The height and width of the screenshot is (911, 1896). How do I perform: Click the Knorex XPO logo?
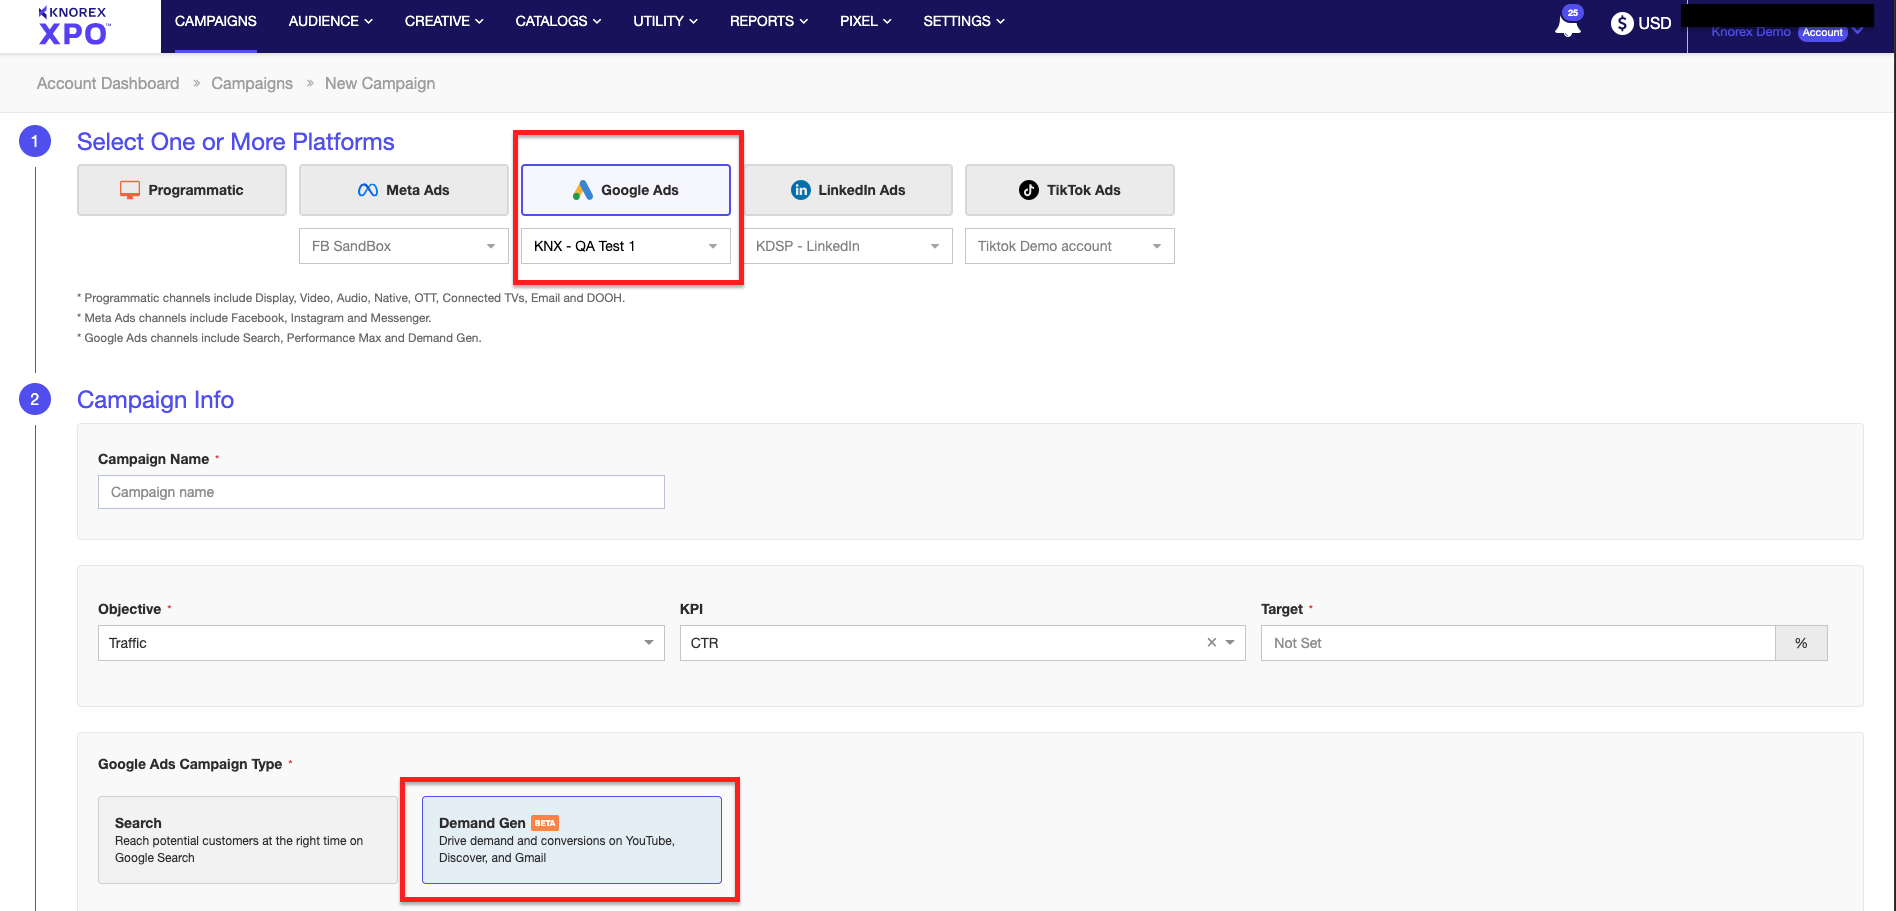[73, 26]
